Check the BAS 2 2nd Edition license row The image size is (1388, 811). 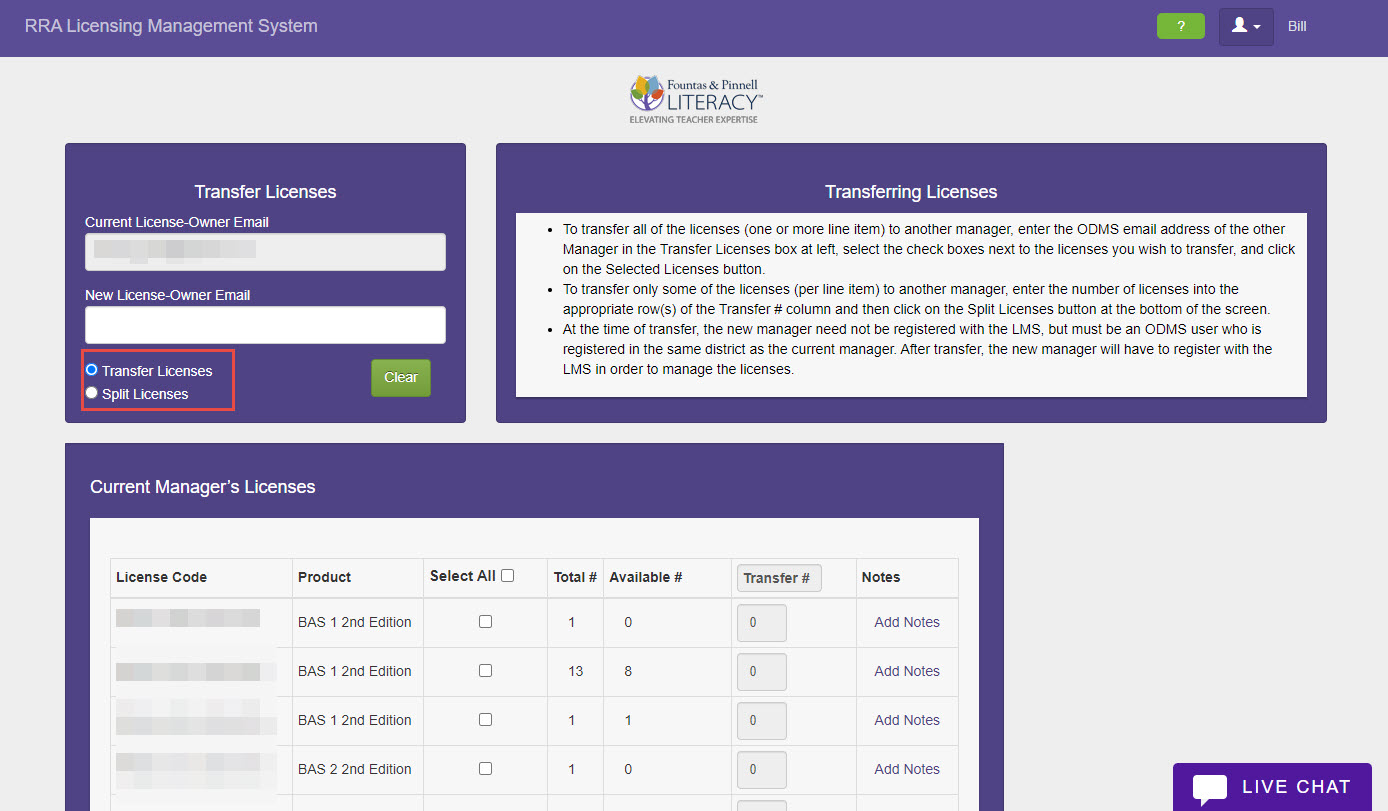(485, 768)
